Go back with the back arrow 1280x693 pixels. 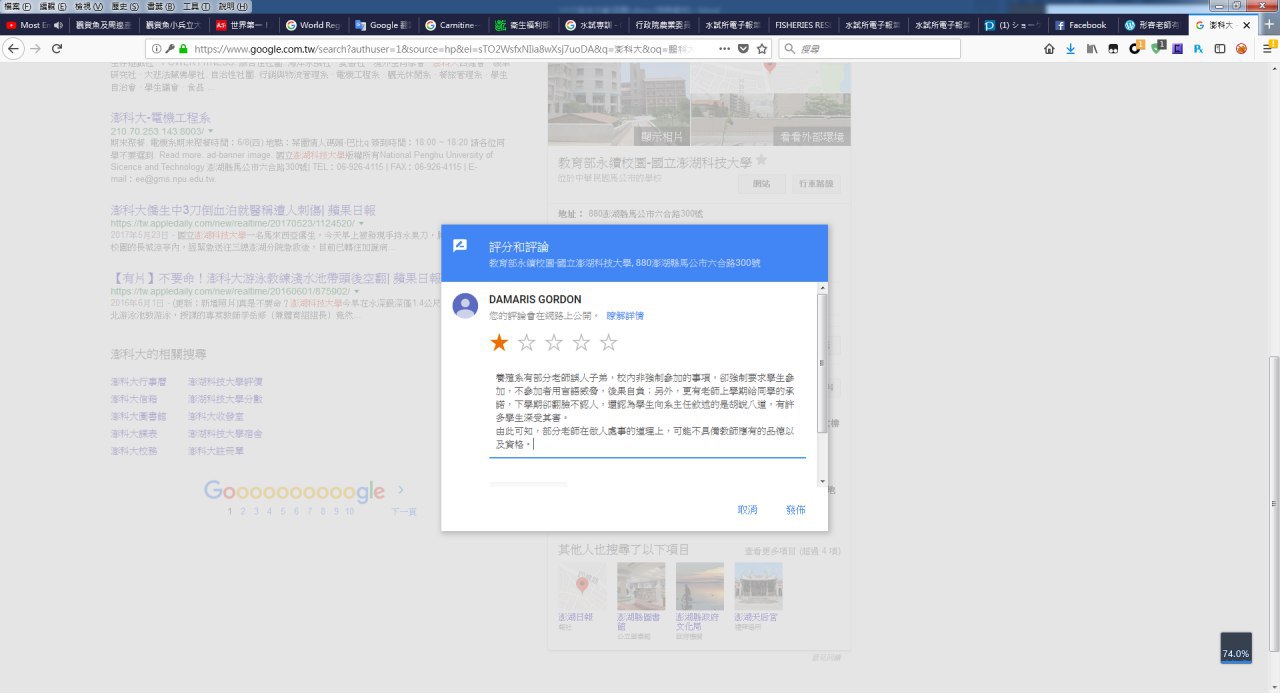(14, 48)
